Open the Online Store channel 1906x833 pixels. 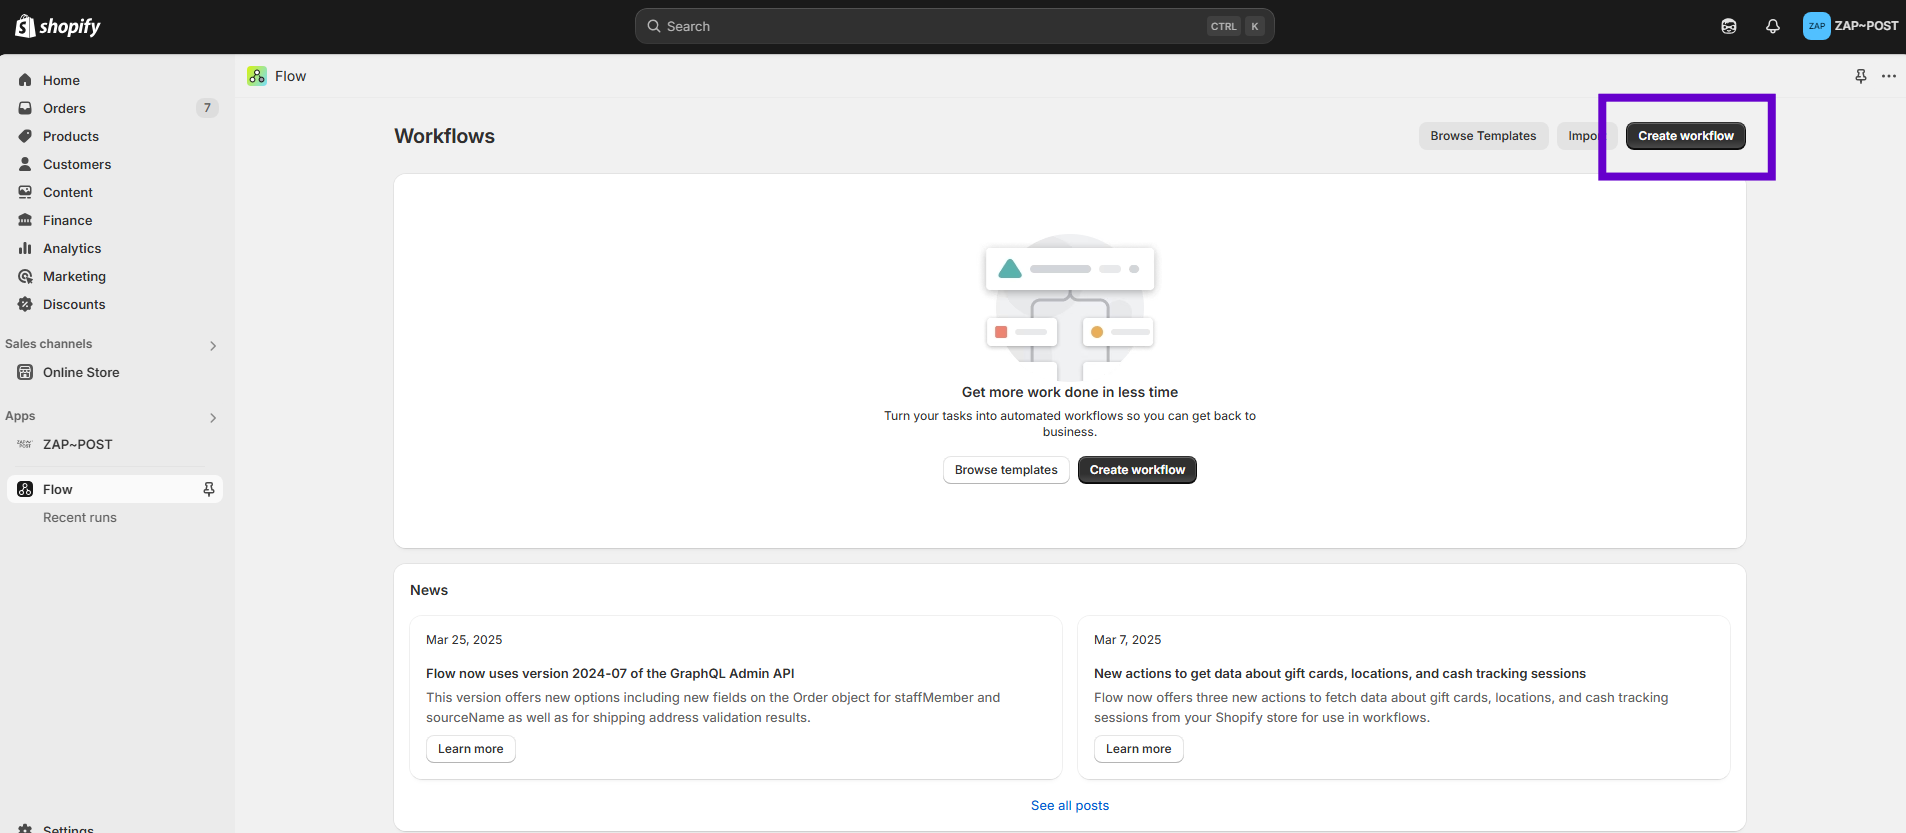(x=81, y=372)
